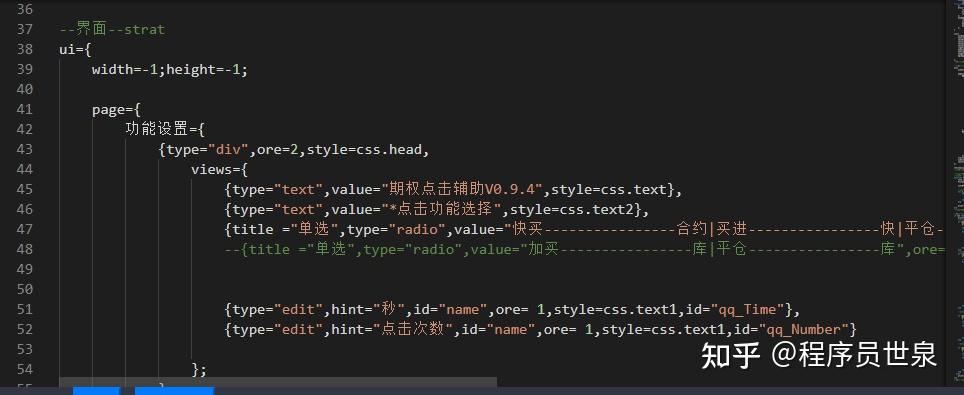964x395 pixels.
Task: Click line number 38 in the gutter
Action: click(25, 49)
